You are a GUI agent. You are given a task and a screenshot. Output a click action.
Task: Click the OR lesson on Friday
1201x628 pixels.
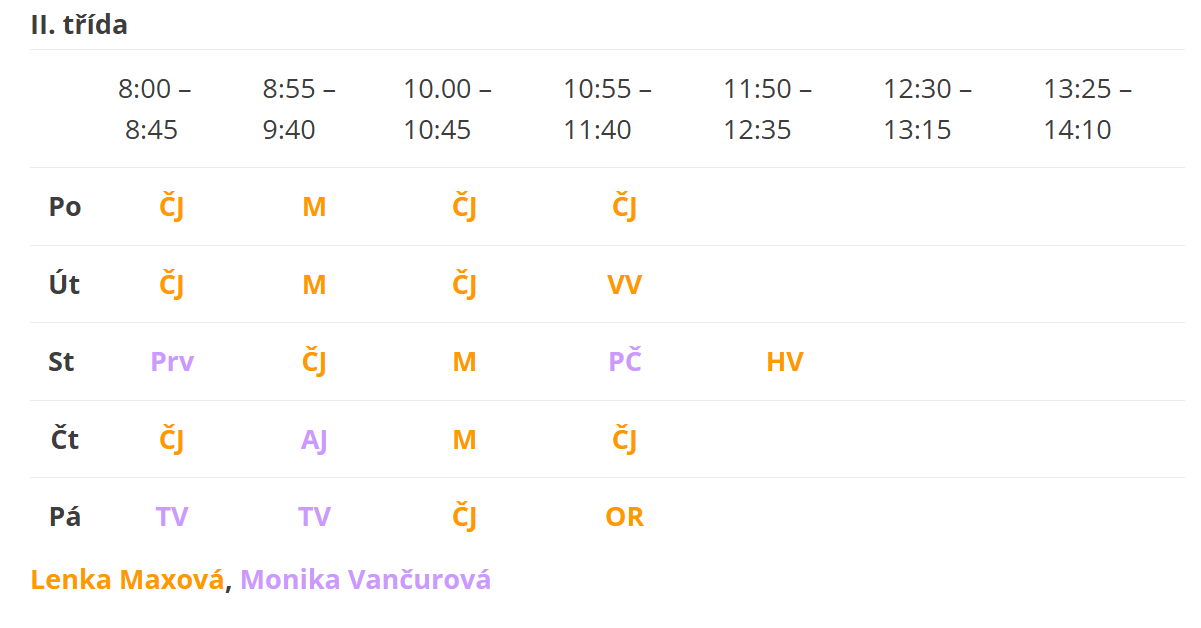[x=625, y=517]
